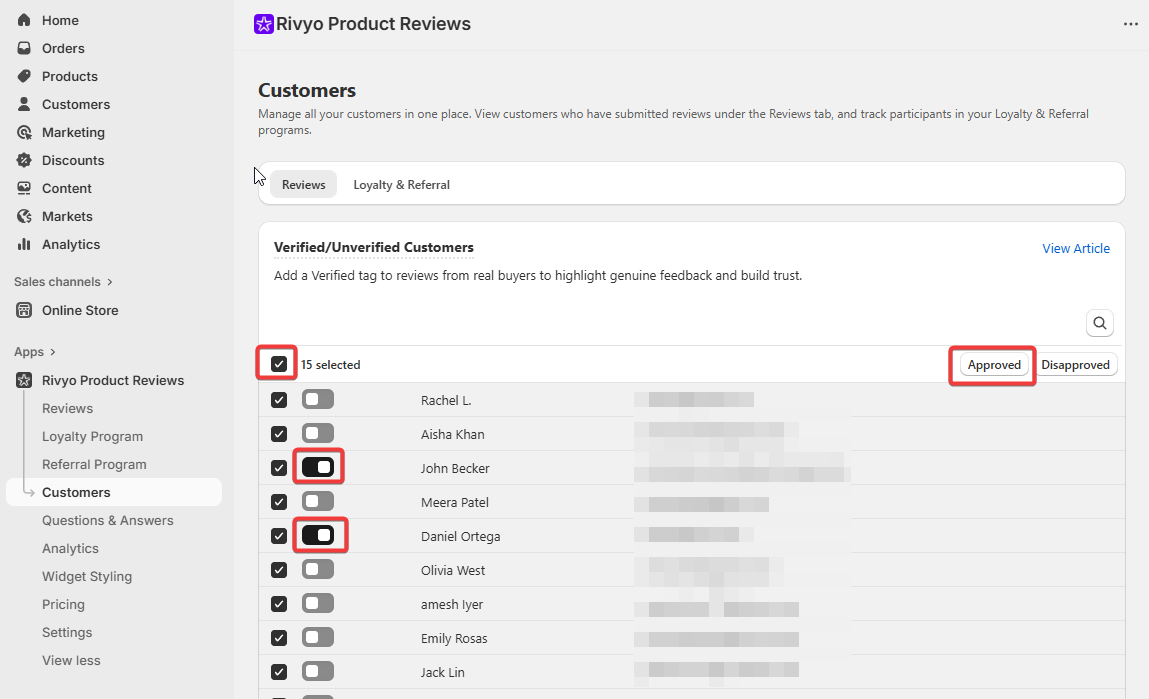Disable verified toggle for Daniel Ortega
Screen dimensions: 1149x699
pos(318,535)
